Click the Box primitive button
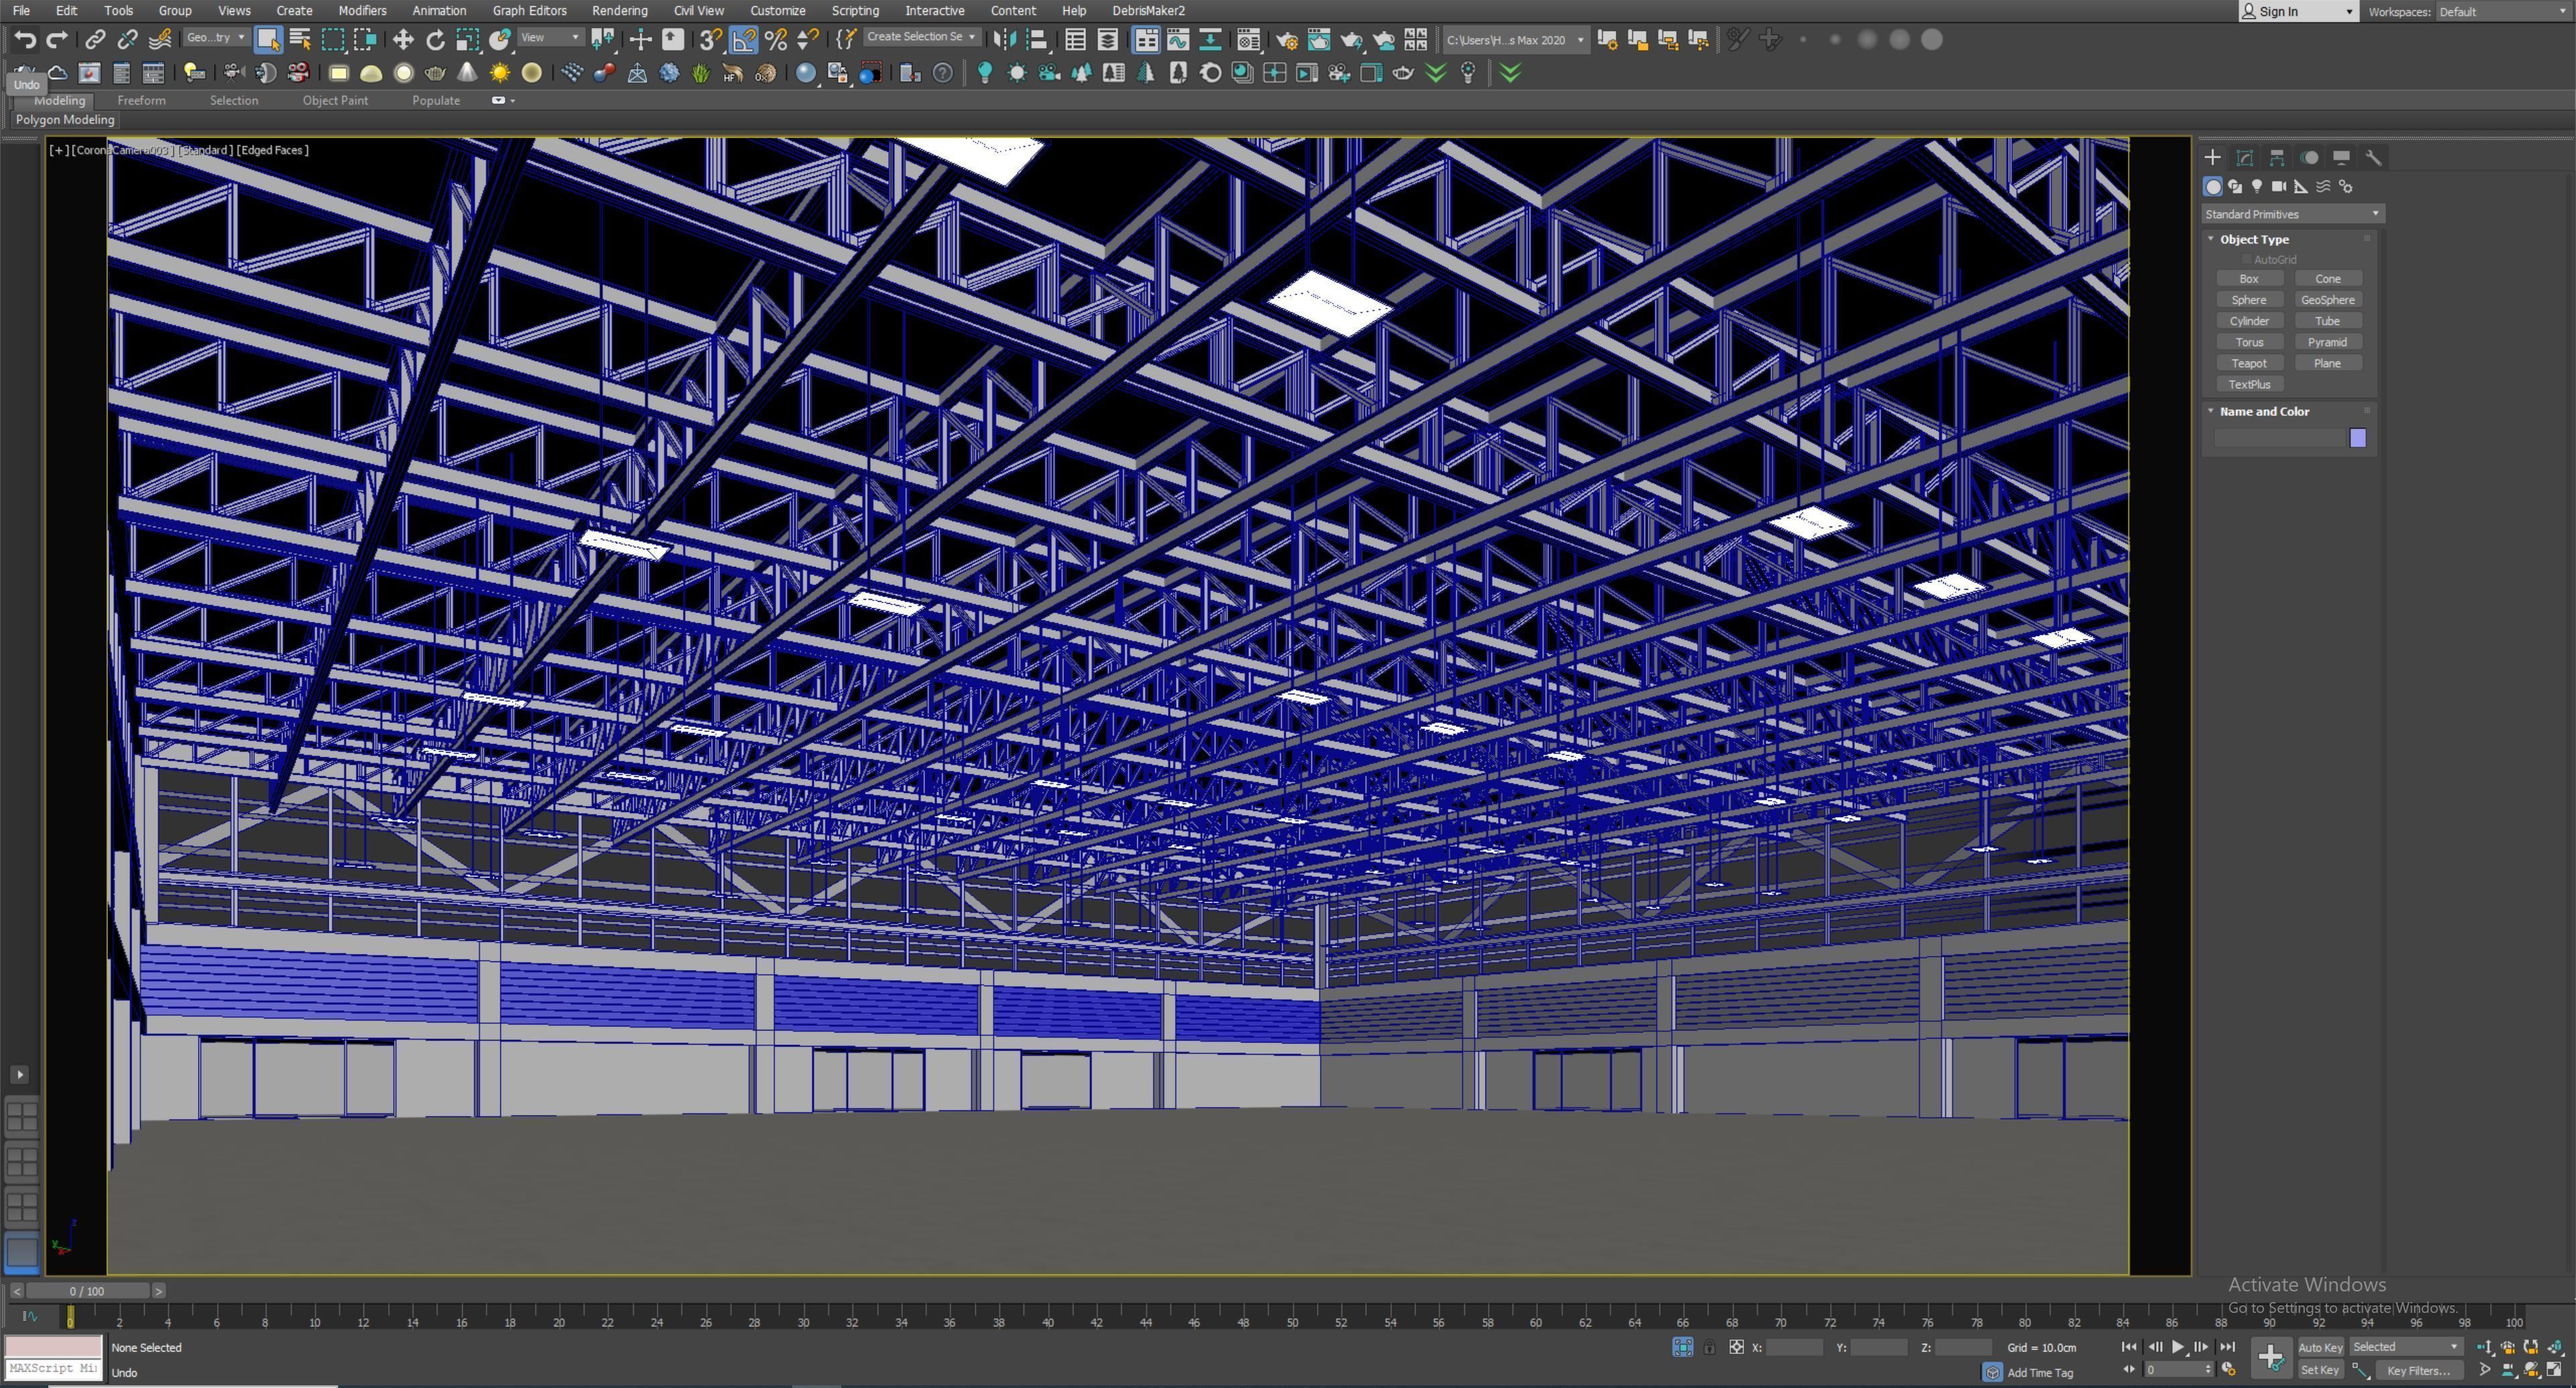This screenshot has width=2576, height=1388. coord(2249,279)
